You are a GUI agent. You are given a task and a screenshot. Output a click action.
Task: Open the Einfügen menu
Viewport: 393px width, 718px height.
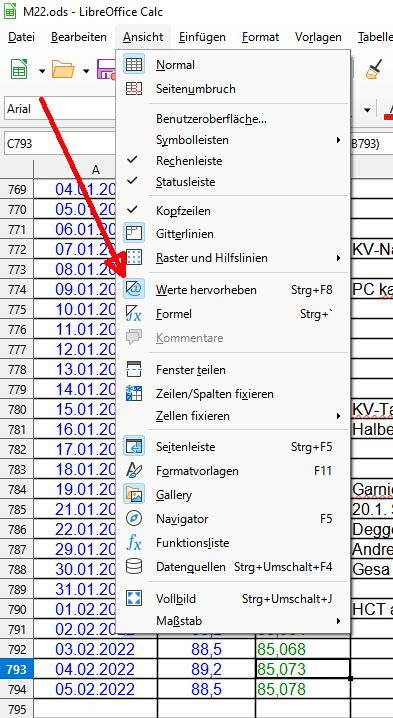click(202, 37)
